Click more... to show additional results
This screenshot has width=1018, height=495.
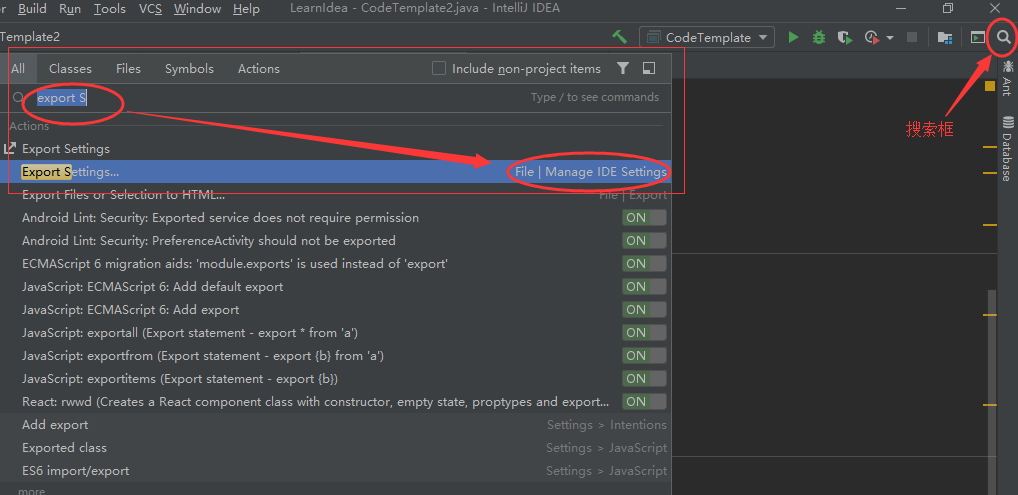click(32, 490)
